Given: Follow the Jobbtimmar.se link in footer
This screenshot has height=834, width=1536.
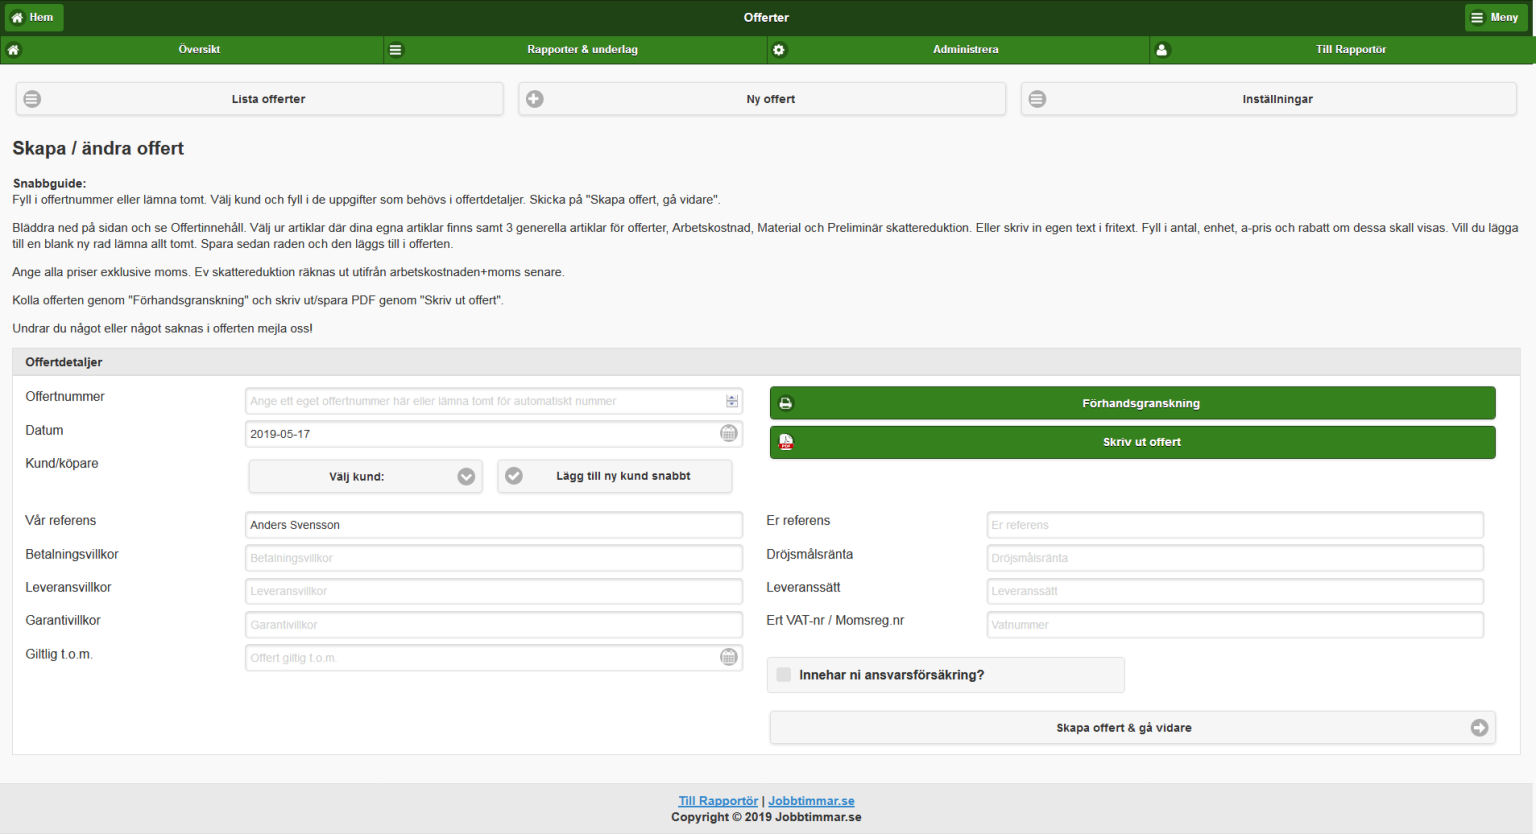Looking at the screenshot, I should click(812, 800).
